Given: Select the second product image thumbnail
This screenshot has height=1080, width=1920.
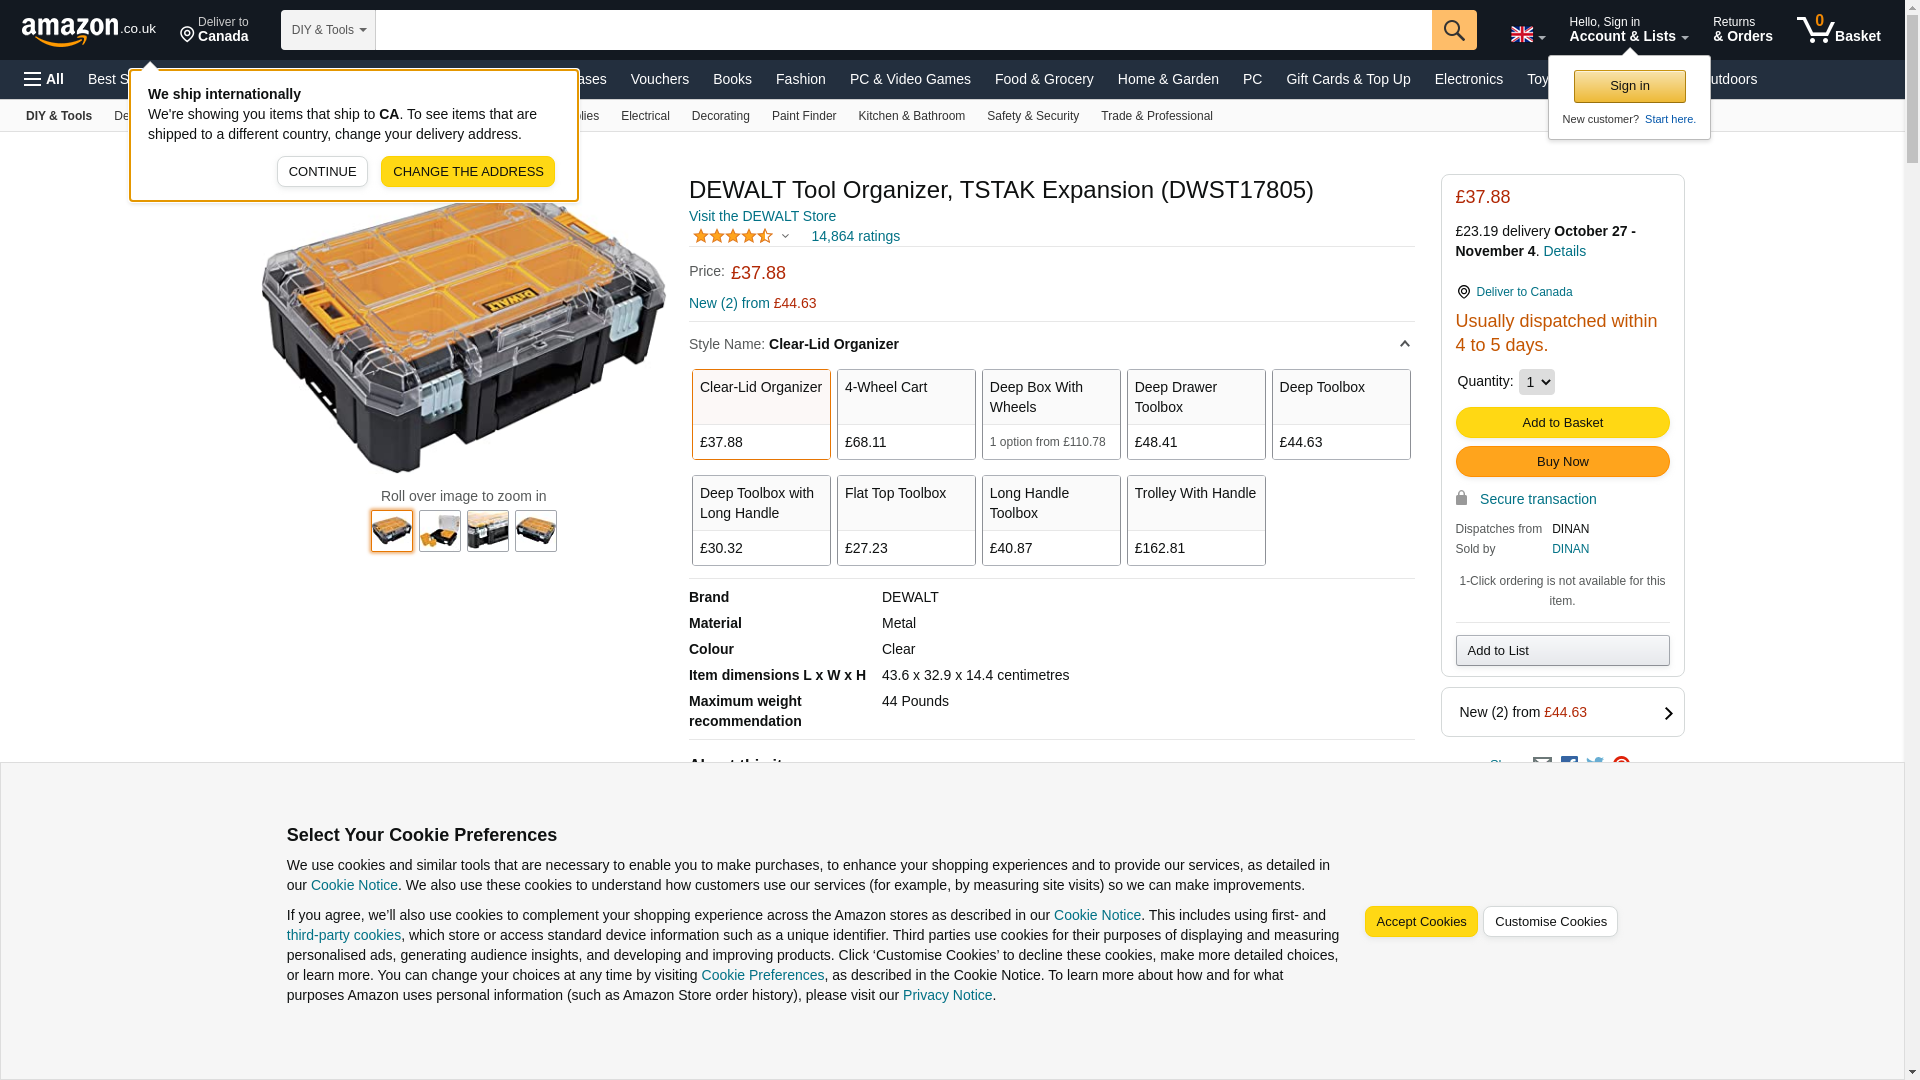Looking at the screenshot, I should (x=440, y=531).
